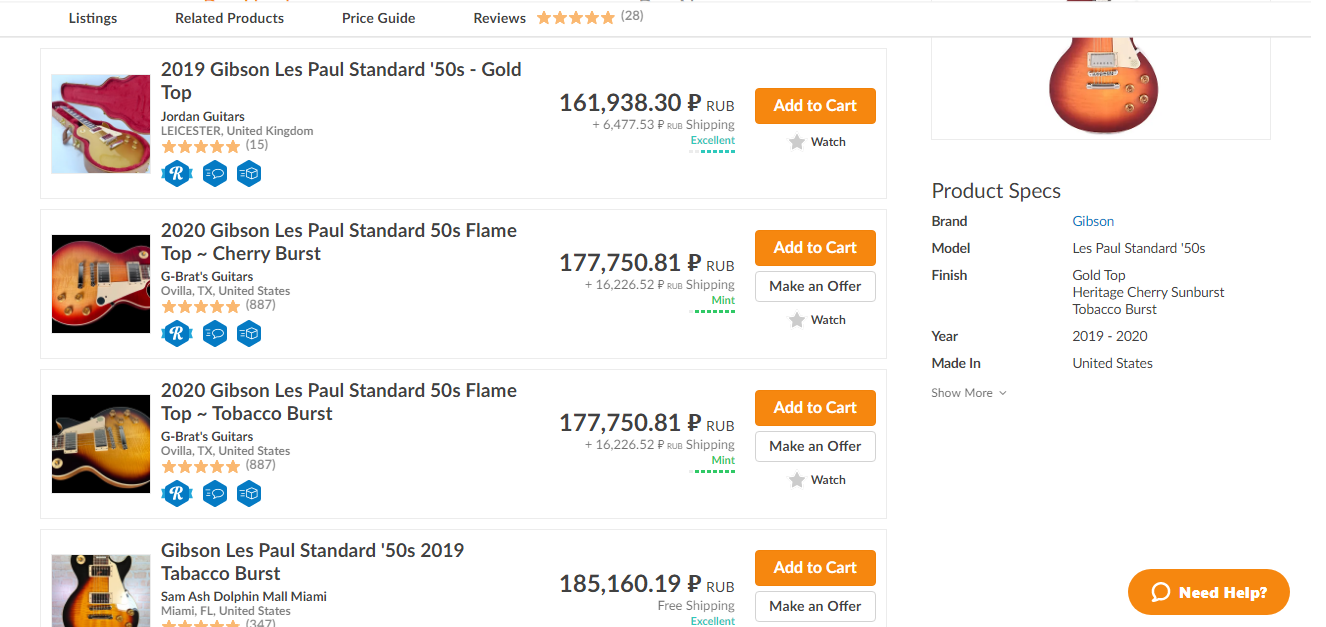
Task: Toggle Watch star for Cherry Burst listing
Action: click(816, 320)
